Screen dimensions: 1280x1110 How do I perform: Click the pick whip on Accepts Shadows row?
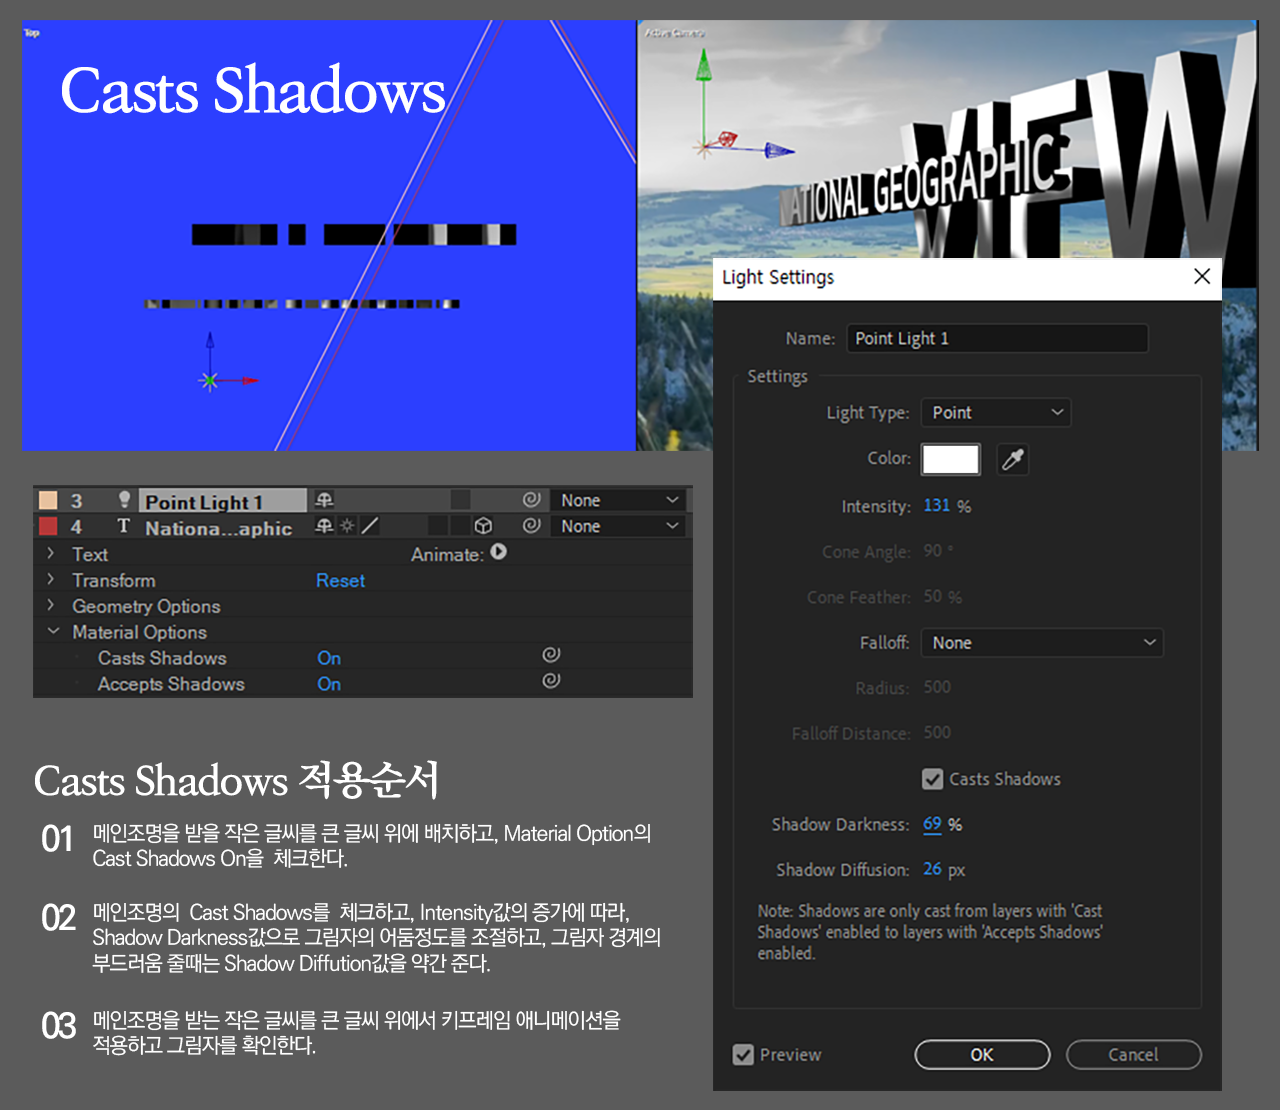click(551, 680)
